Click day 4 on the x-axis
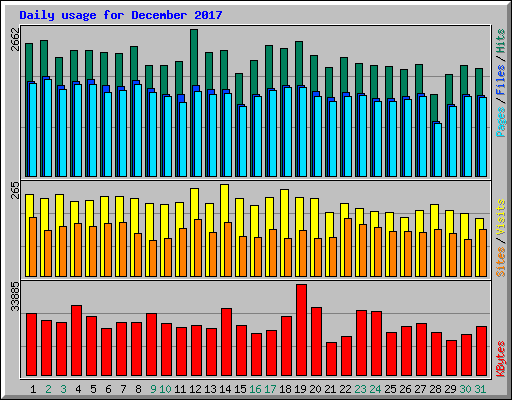512x400 pixels. tap(78, 389)
